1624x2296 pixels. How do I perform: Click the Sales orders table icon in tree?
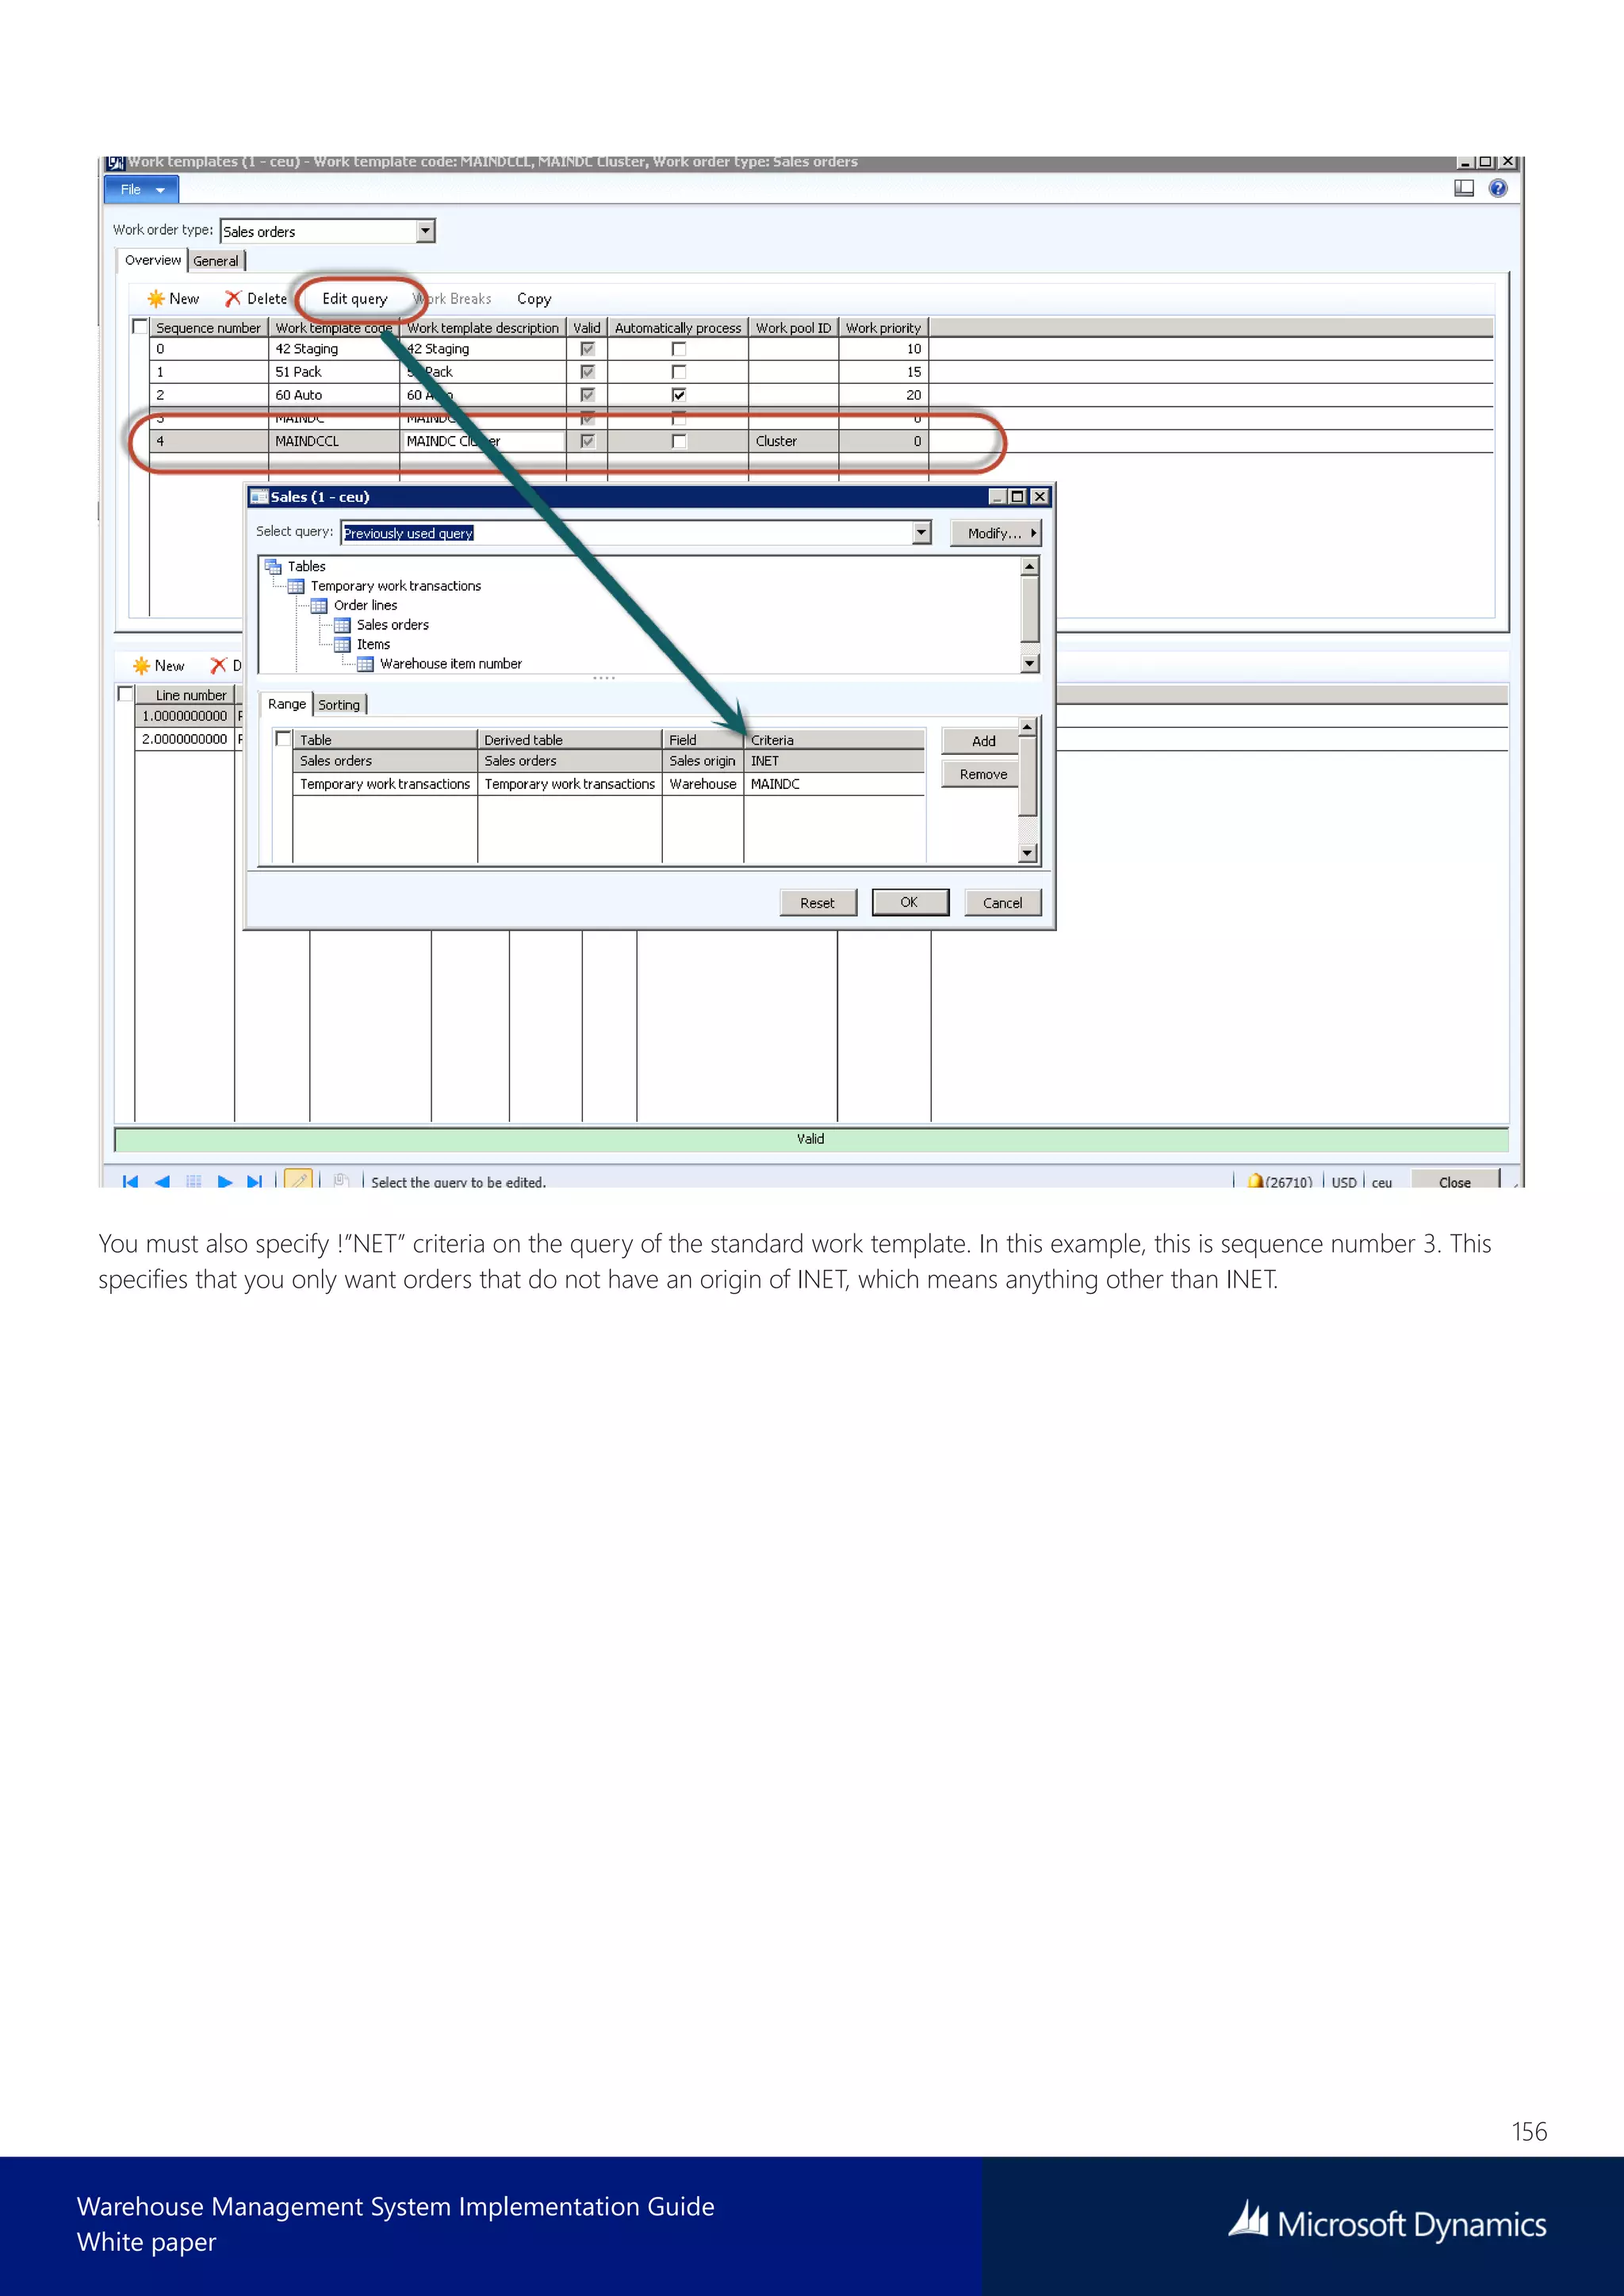pyautogui.click(x=342, y=625)
